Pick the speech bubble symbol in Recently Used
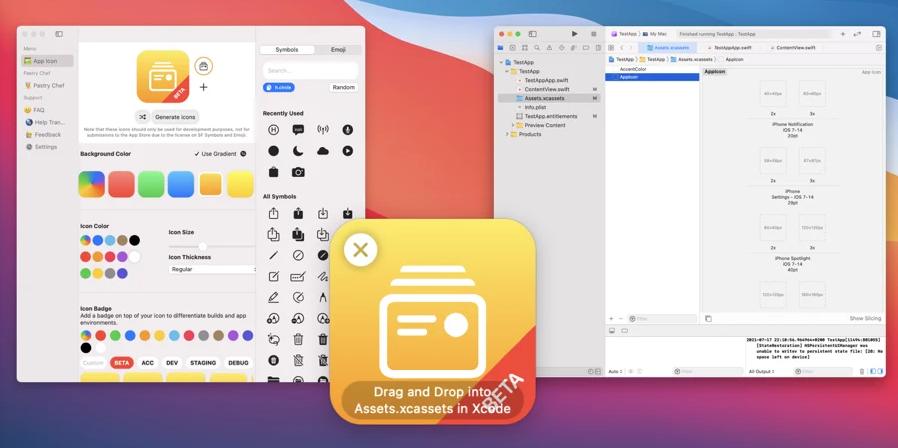 pyautogui.click(x=298, y=130)
